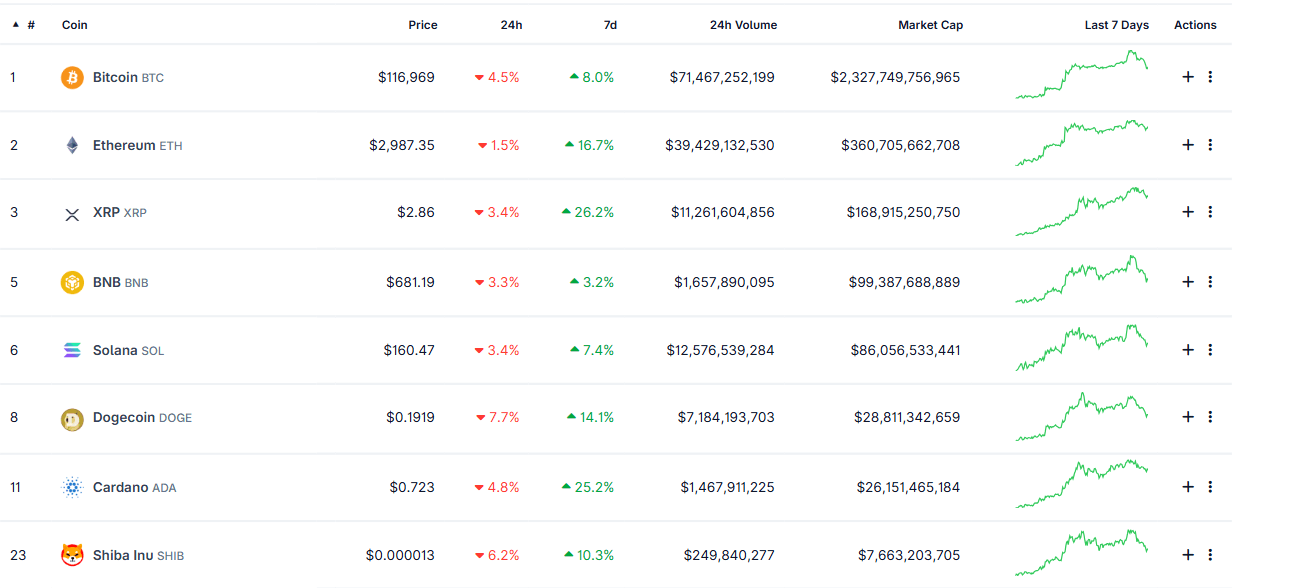
Task: Click the XRP logo icon
Action: (x=72, y=213)
